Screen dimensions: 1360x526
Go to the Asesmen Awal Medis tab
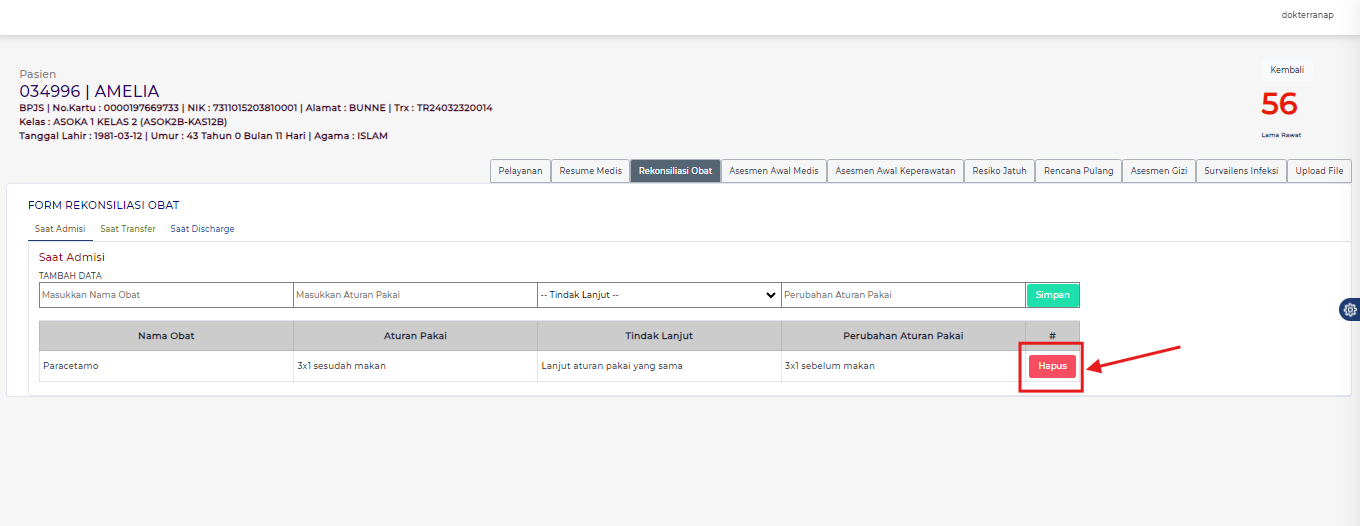click(x=774, y=171)
